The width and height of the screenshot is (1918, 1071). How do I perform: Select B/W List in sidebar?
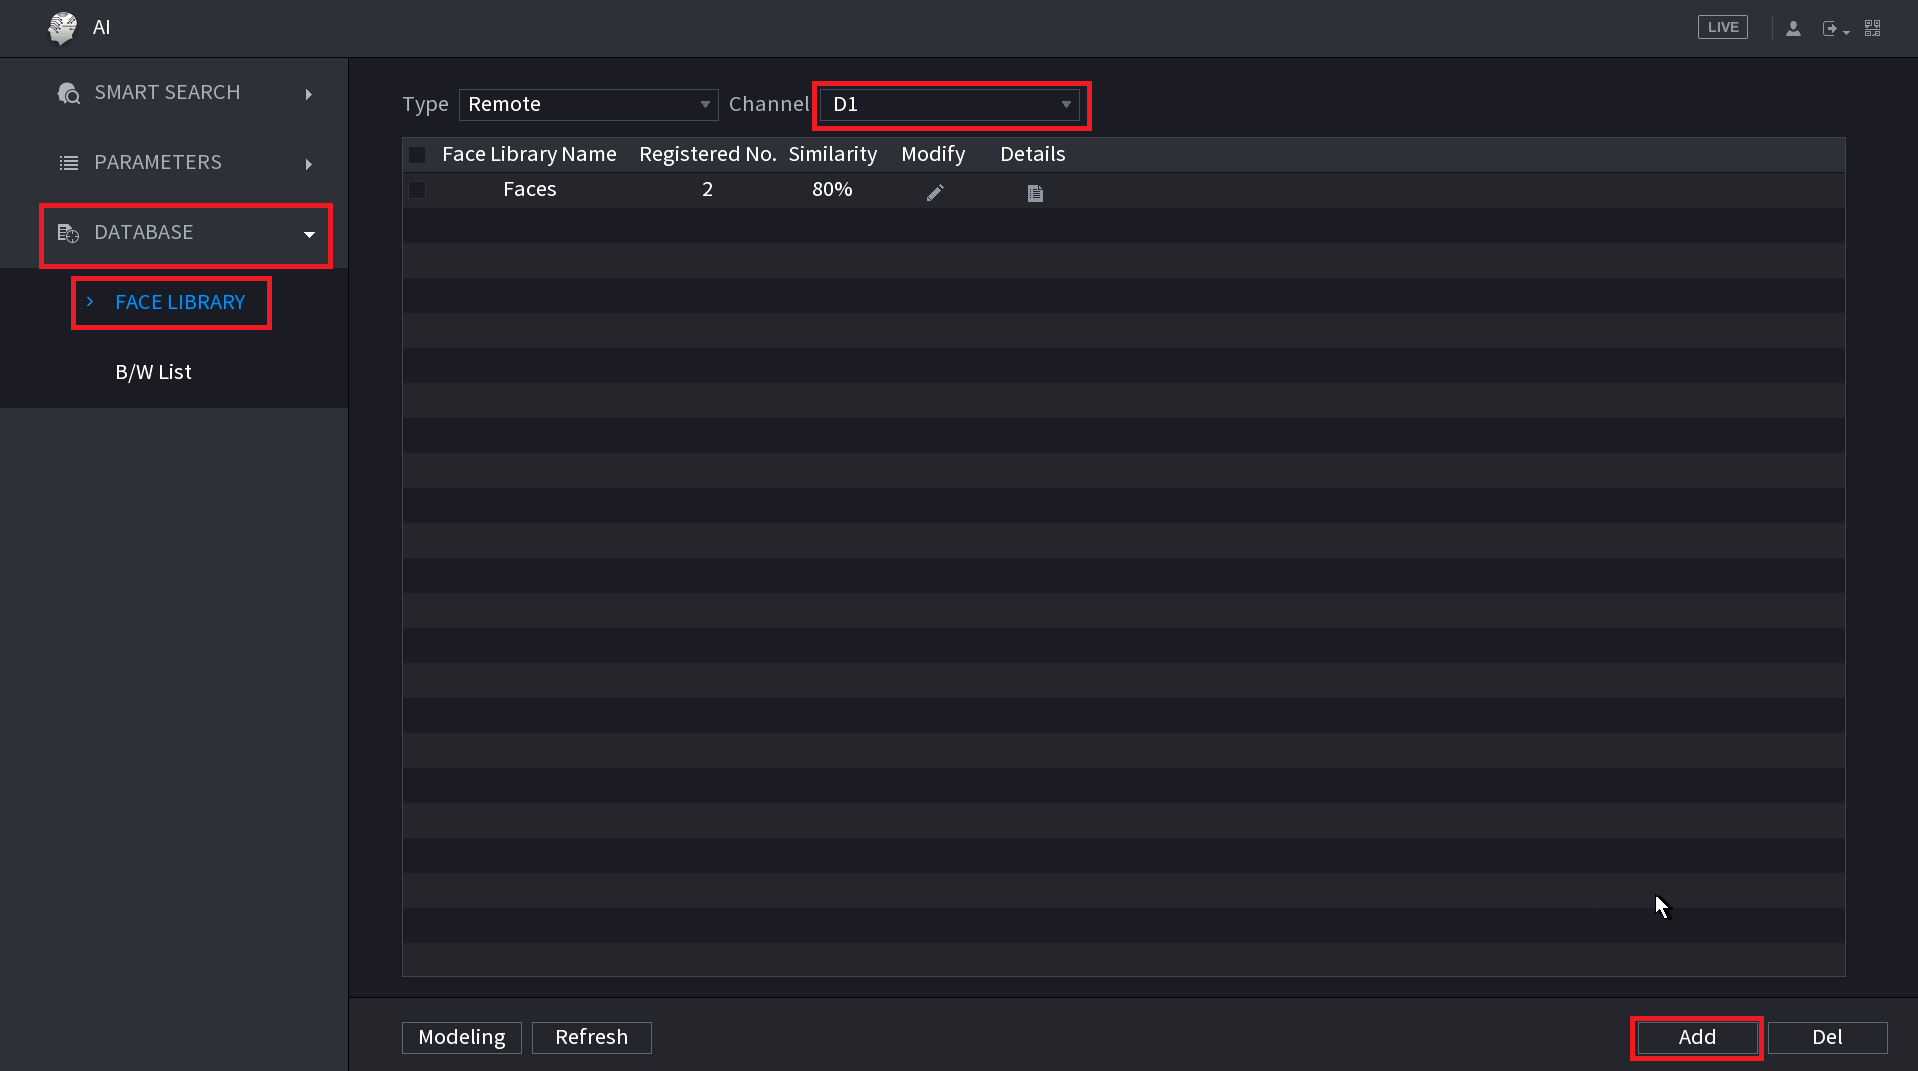153,372
